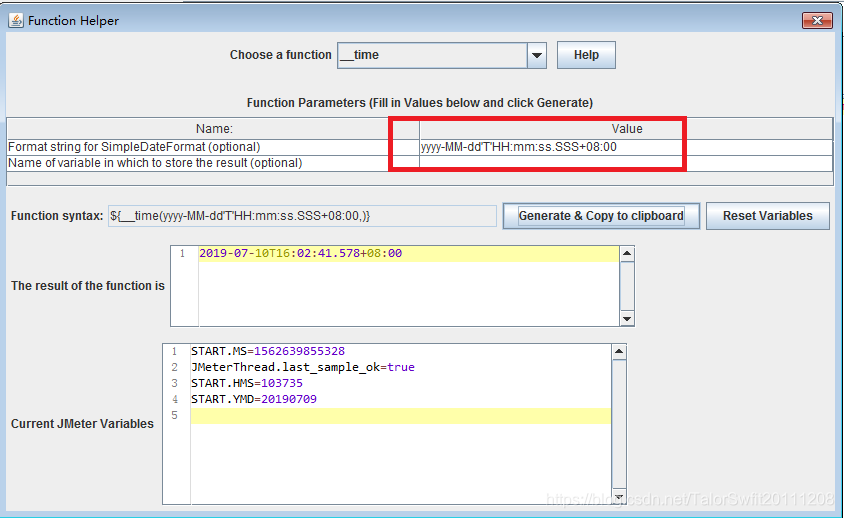Close the Function Helper window
This screenshot has width=844, height=518.
click(817, 20)
